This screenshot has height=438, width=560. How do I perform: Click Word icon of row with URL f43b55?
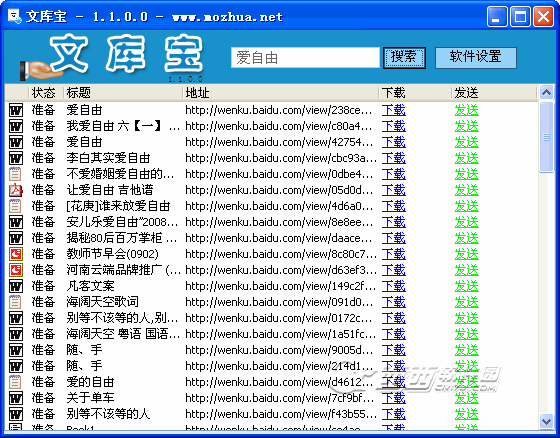(16, 414)
